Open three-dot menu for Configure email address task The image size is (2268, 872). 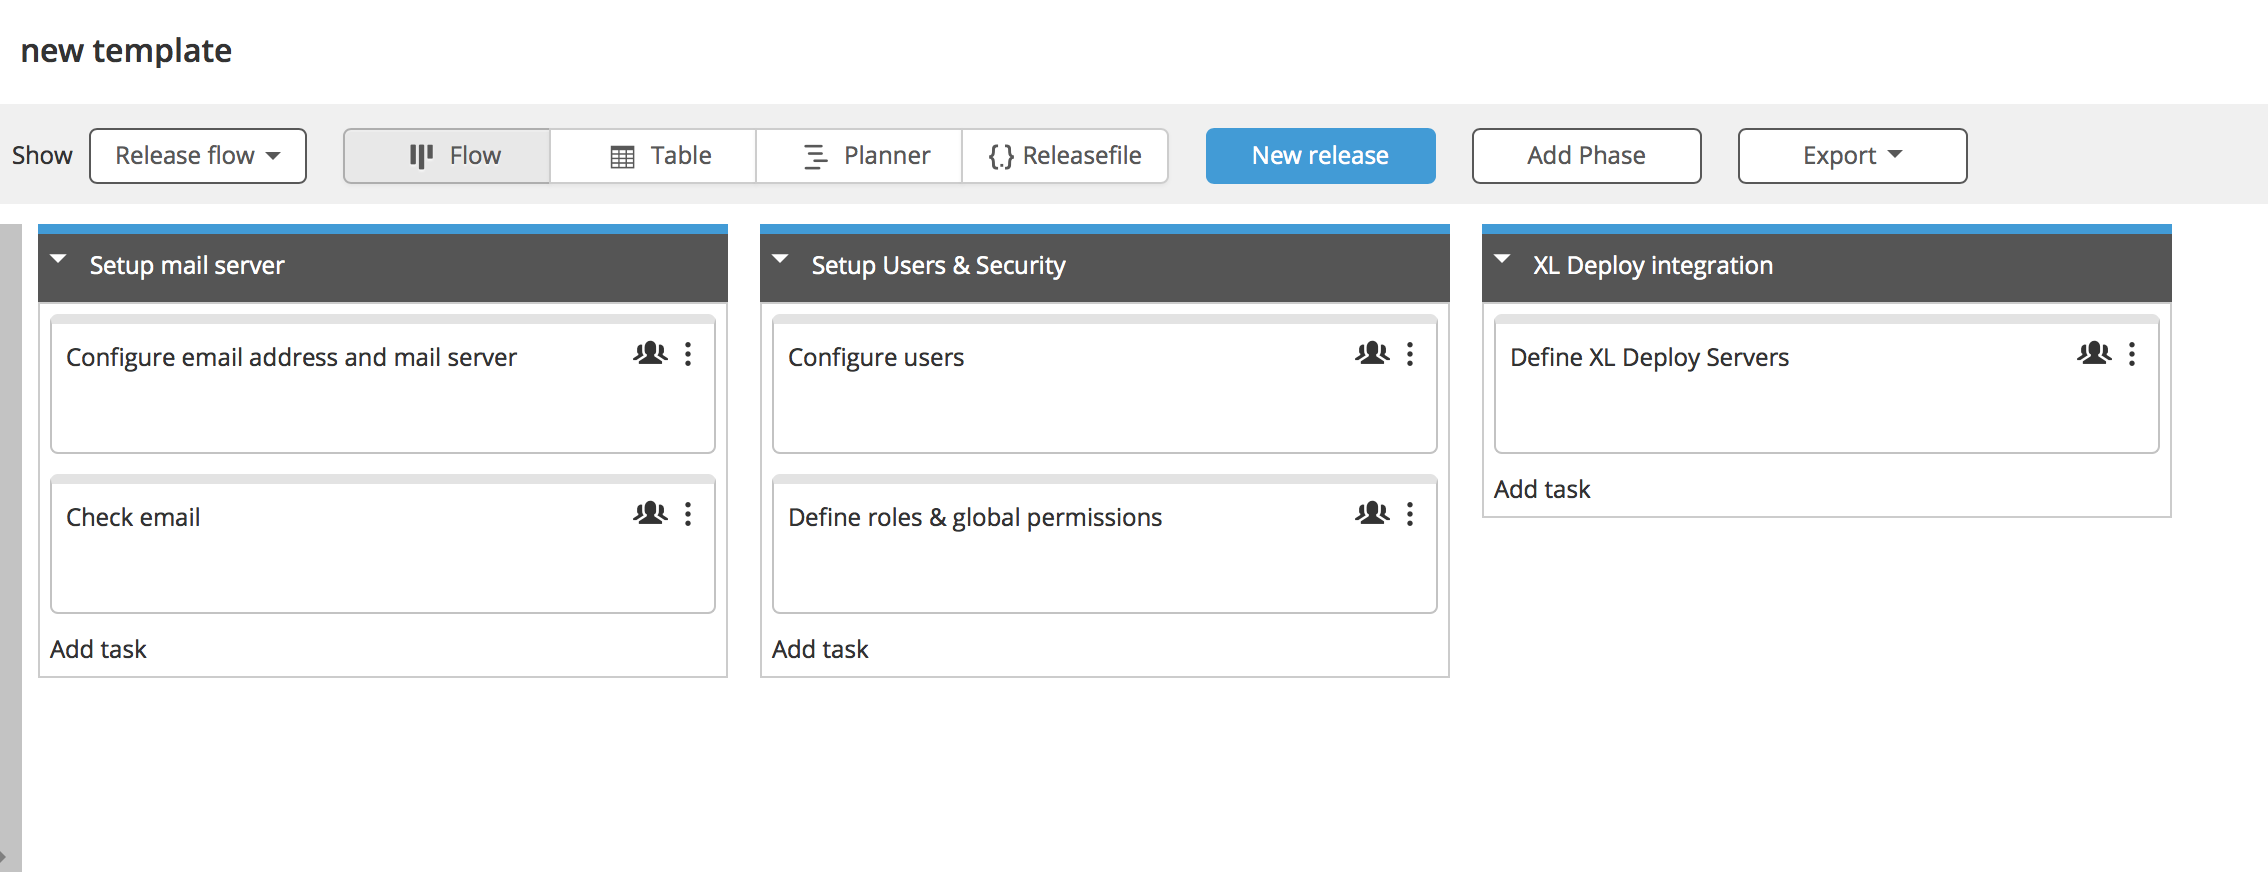688,354
